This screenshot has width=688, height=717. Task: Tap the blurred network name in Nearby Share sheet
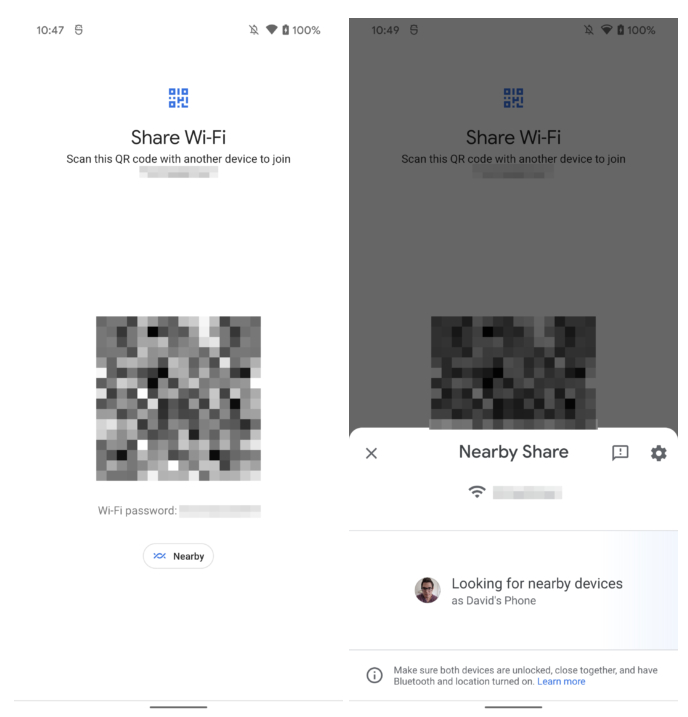point(527,492)
